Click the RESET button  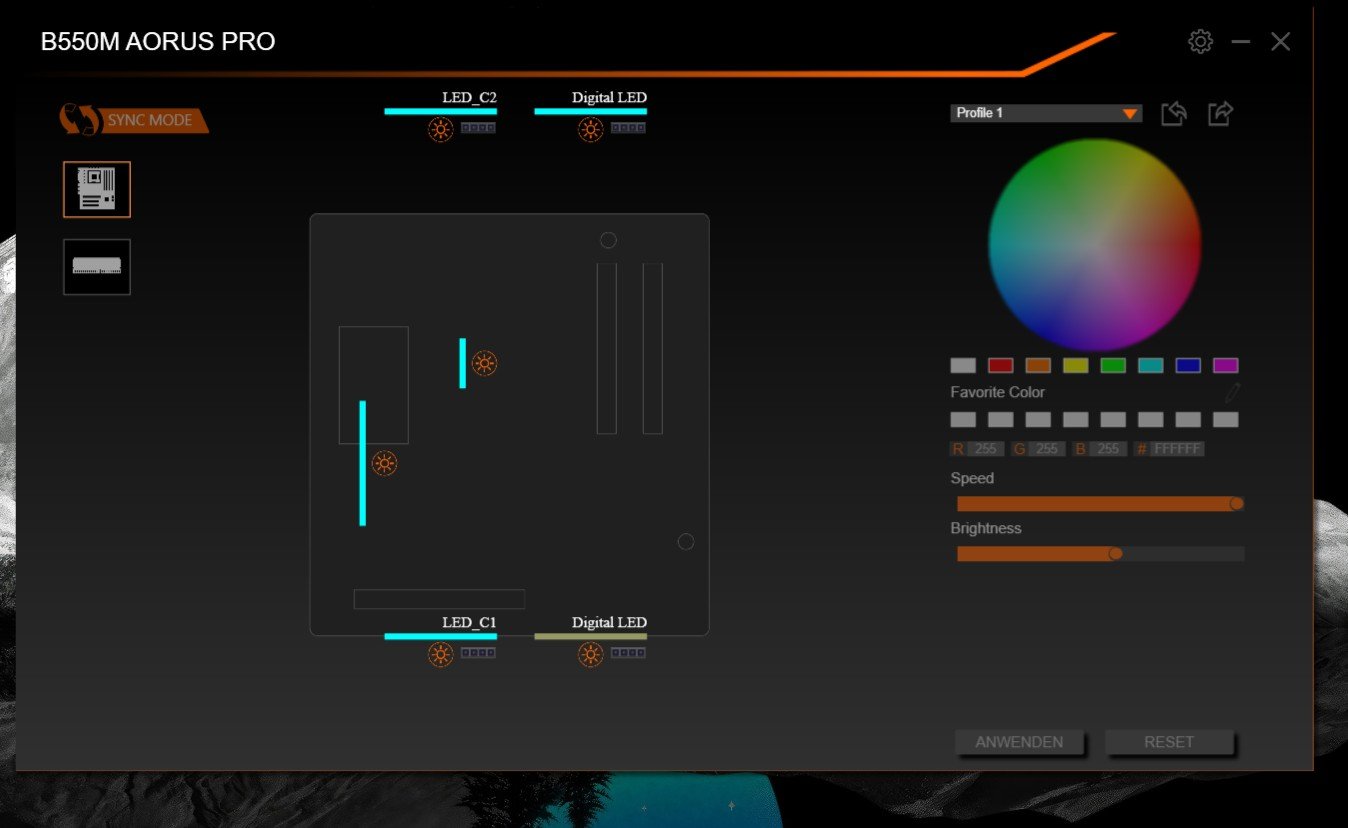tap(1169, 742)
